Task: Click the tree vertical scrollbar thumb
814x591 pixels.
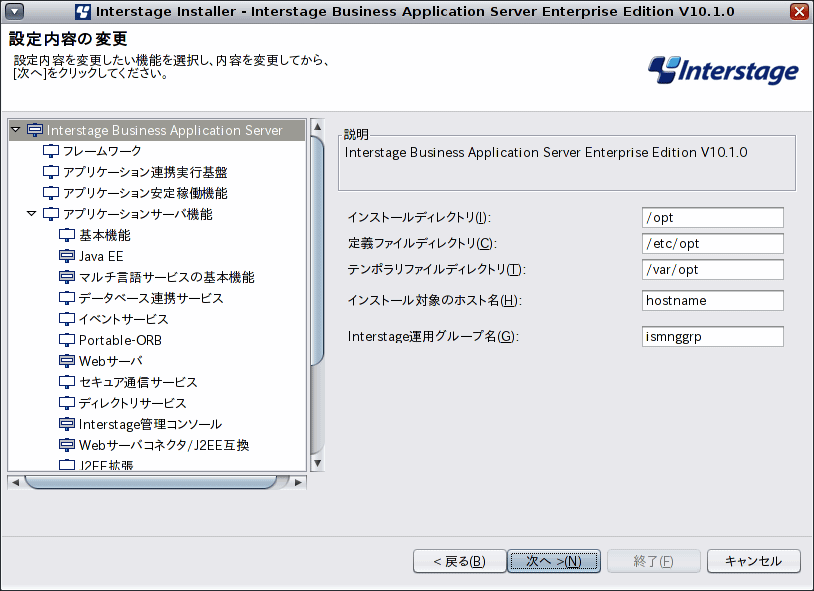Action: (318, 250)
